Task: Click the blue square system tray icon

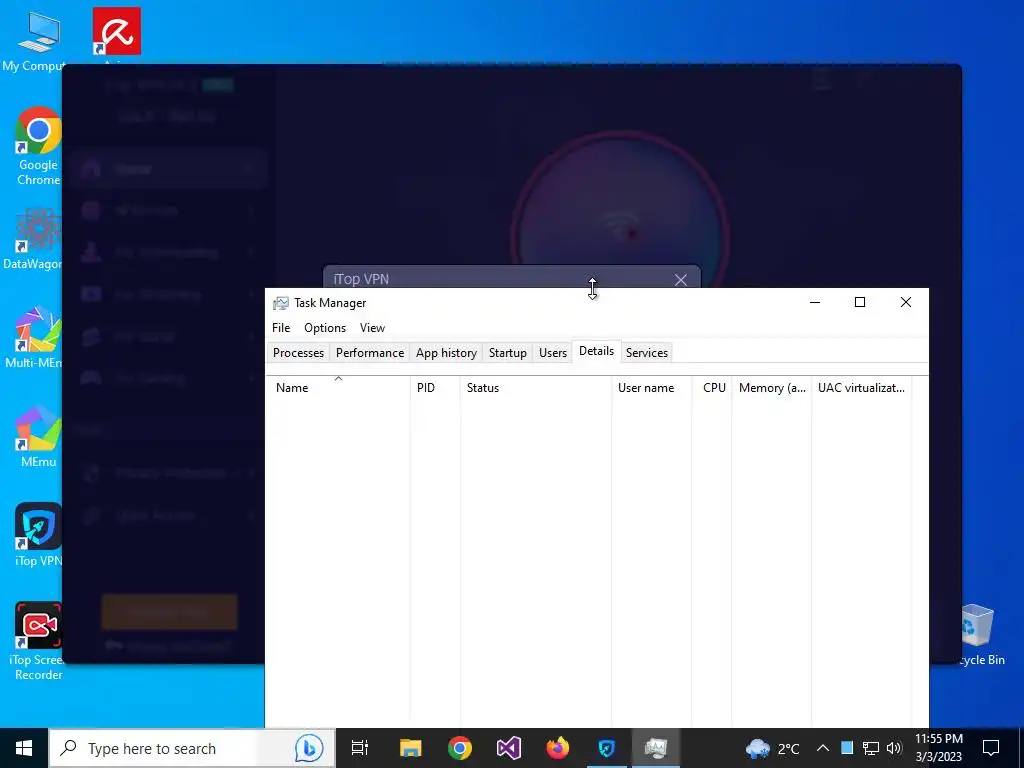Action: point(847,748)
